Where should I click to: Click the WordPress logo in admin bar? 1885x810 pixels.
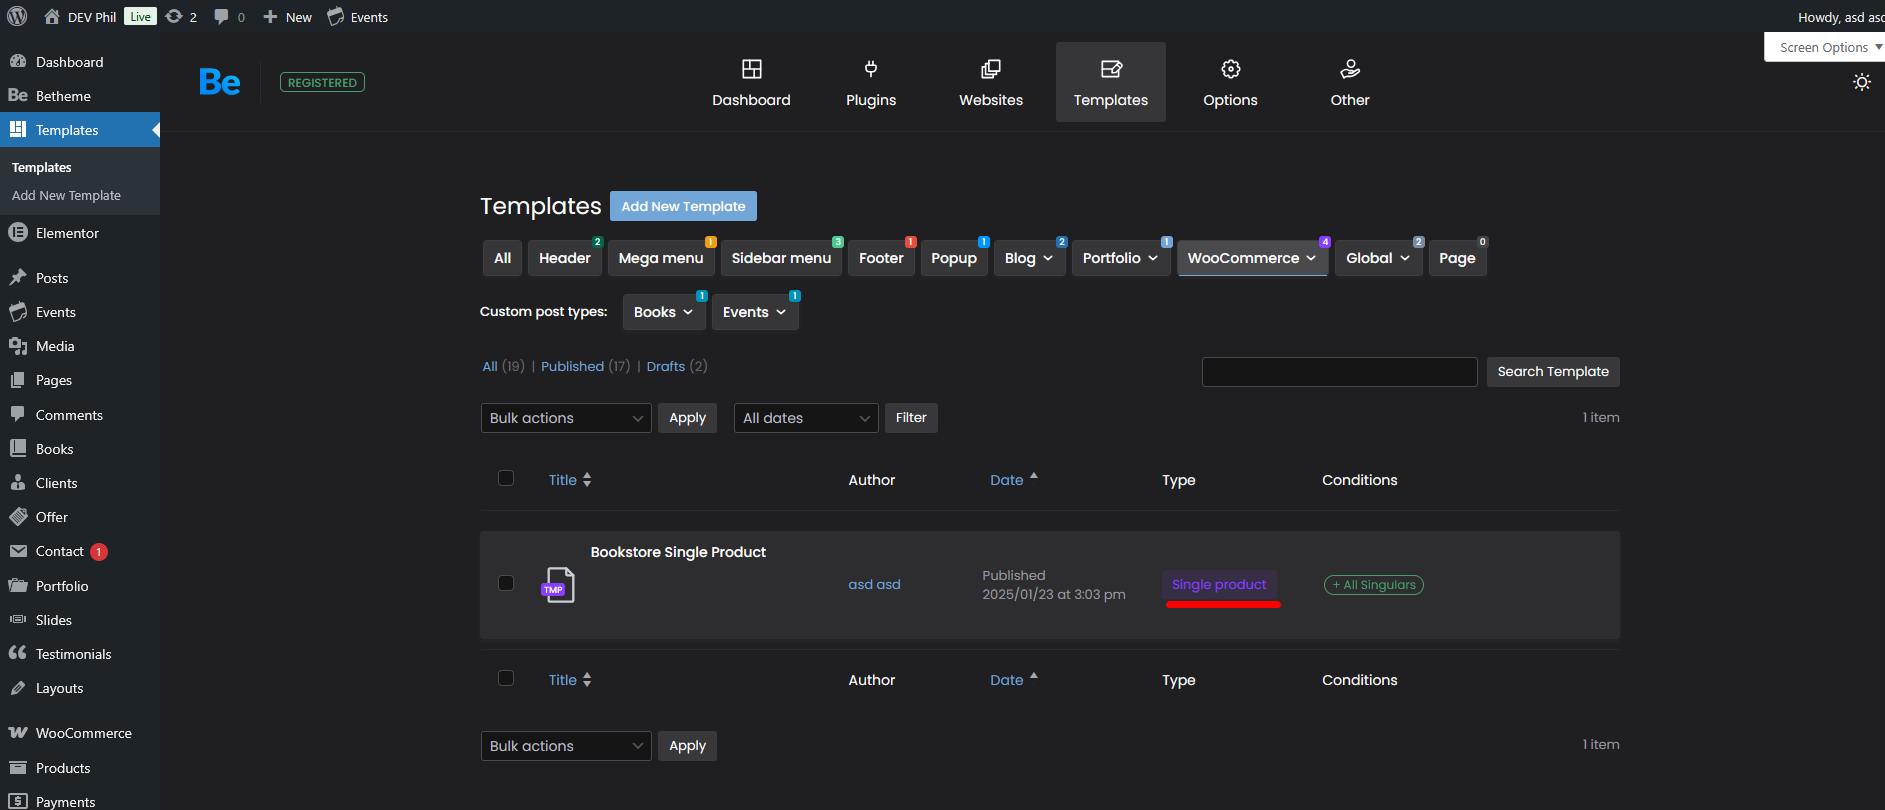tap(17, 17)
